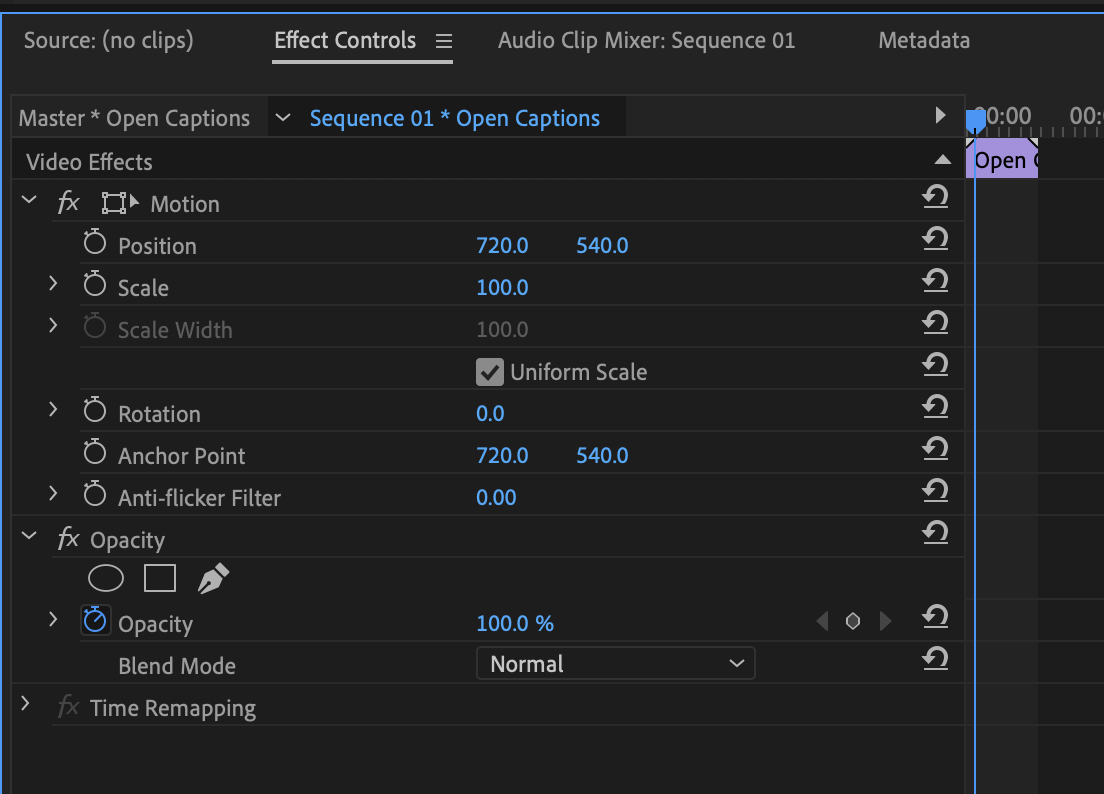Switch to the Audio Clip Mixer tab

(646, 41)
